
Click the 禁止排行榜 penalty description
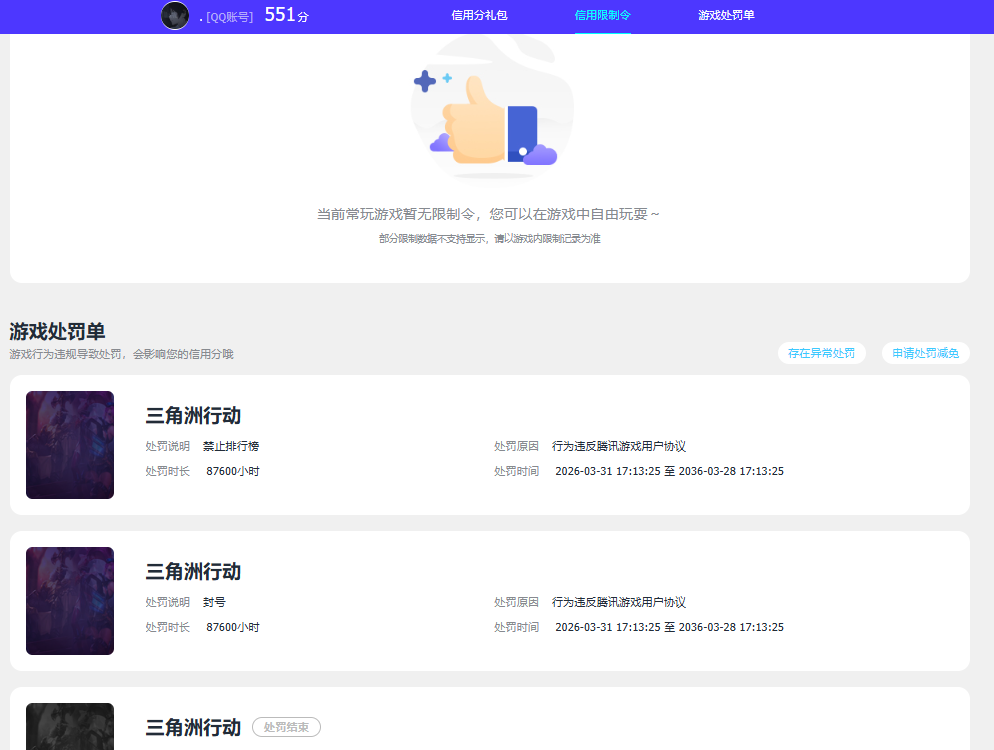click(231, 446)
